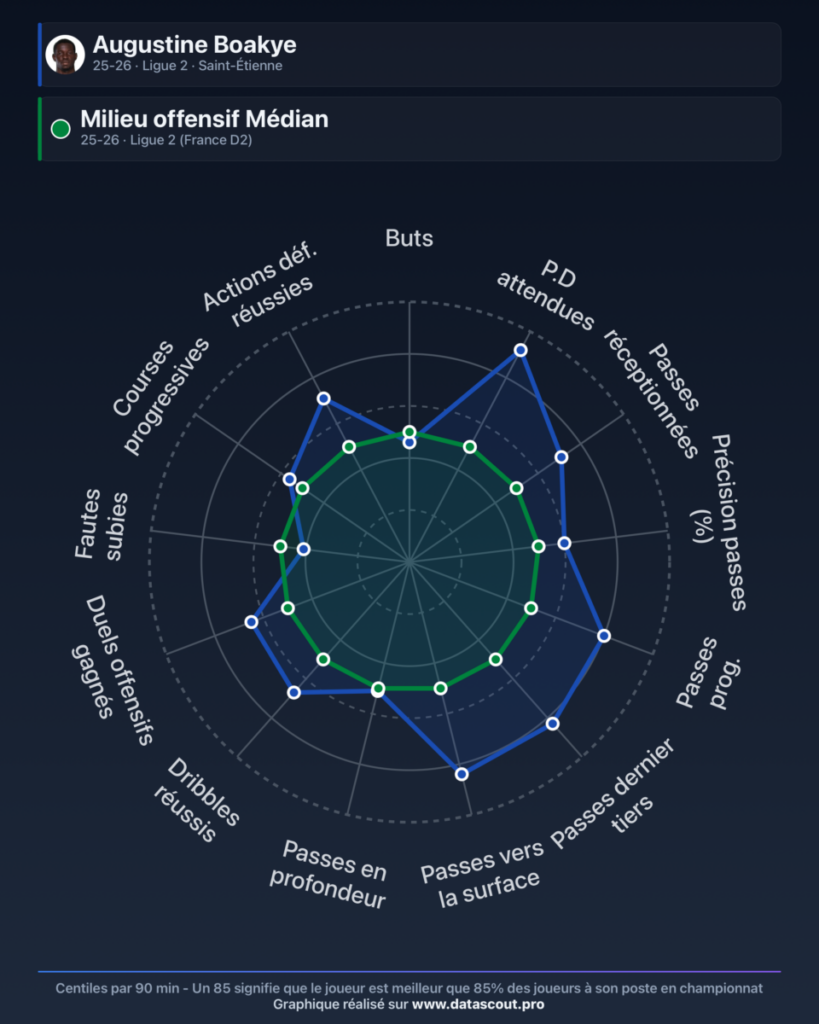Click the blue Précision passes data point

point(565,543)
